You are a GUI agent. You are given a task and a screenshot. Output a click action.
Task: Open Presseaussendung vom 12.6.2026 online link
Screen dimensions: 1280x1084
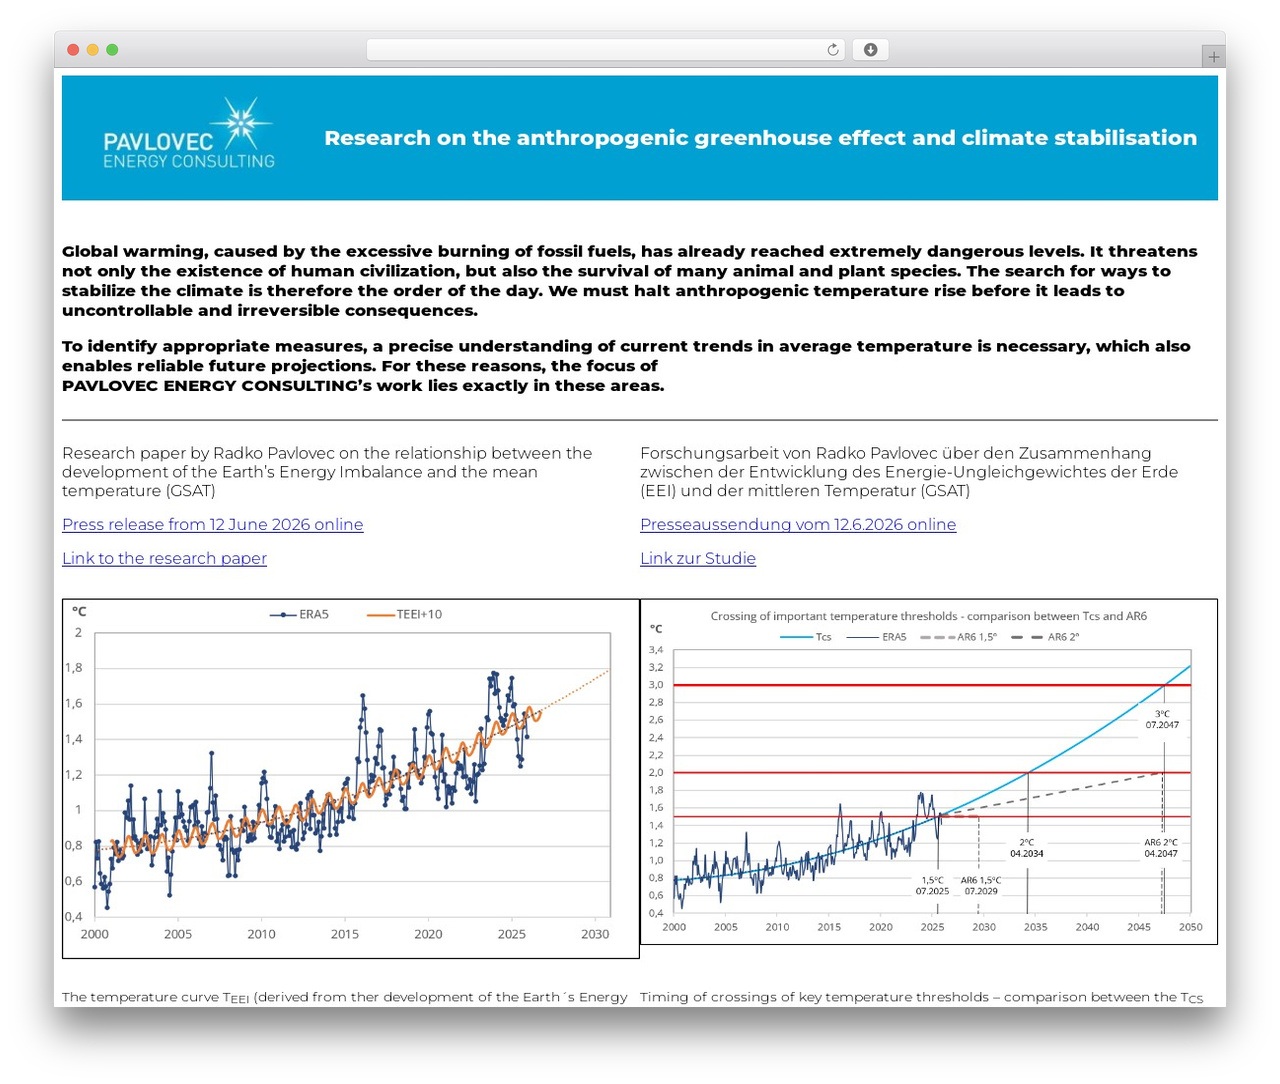click(x=798, y=524)
